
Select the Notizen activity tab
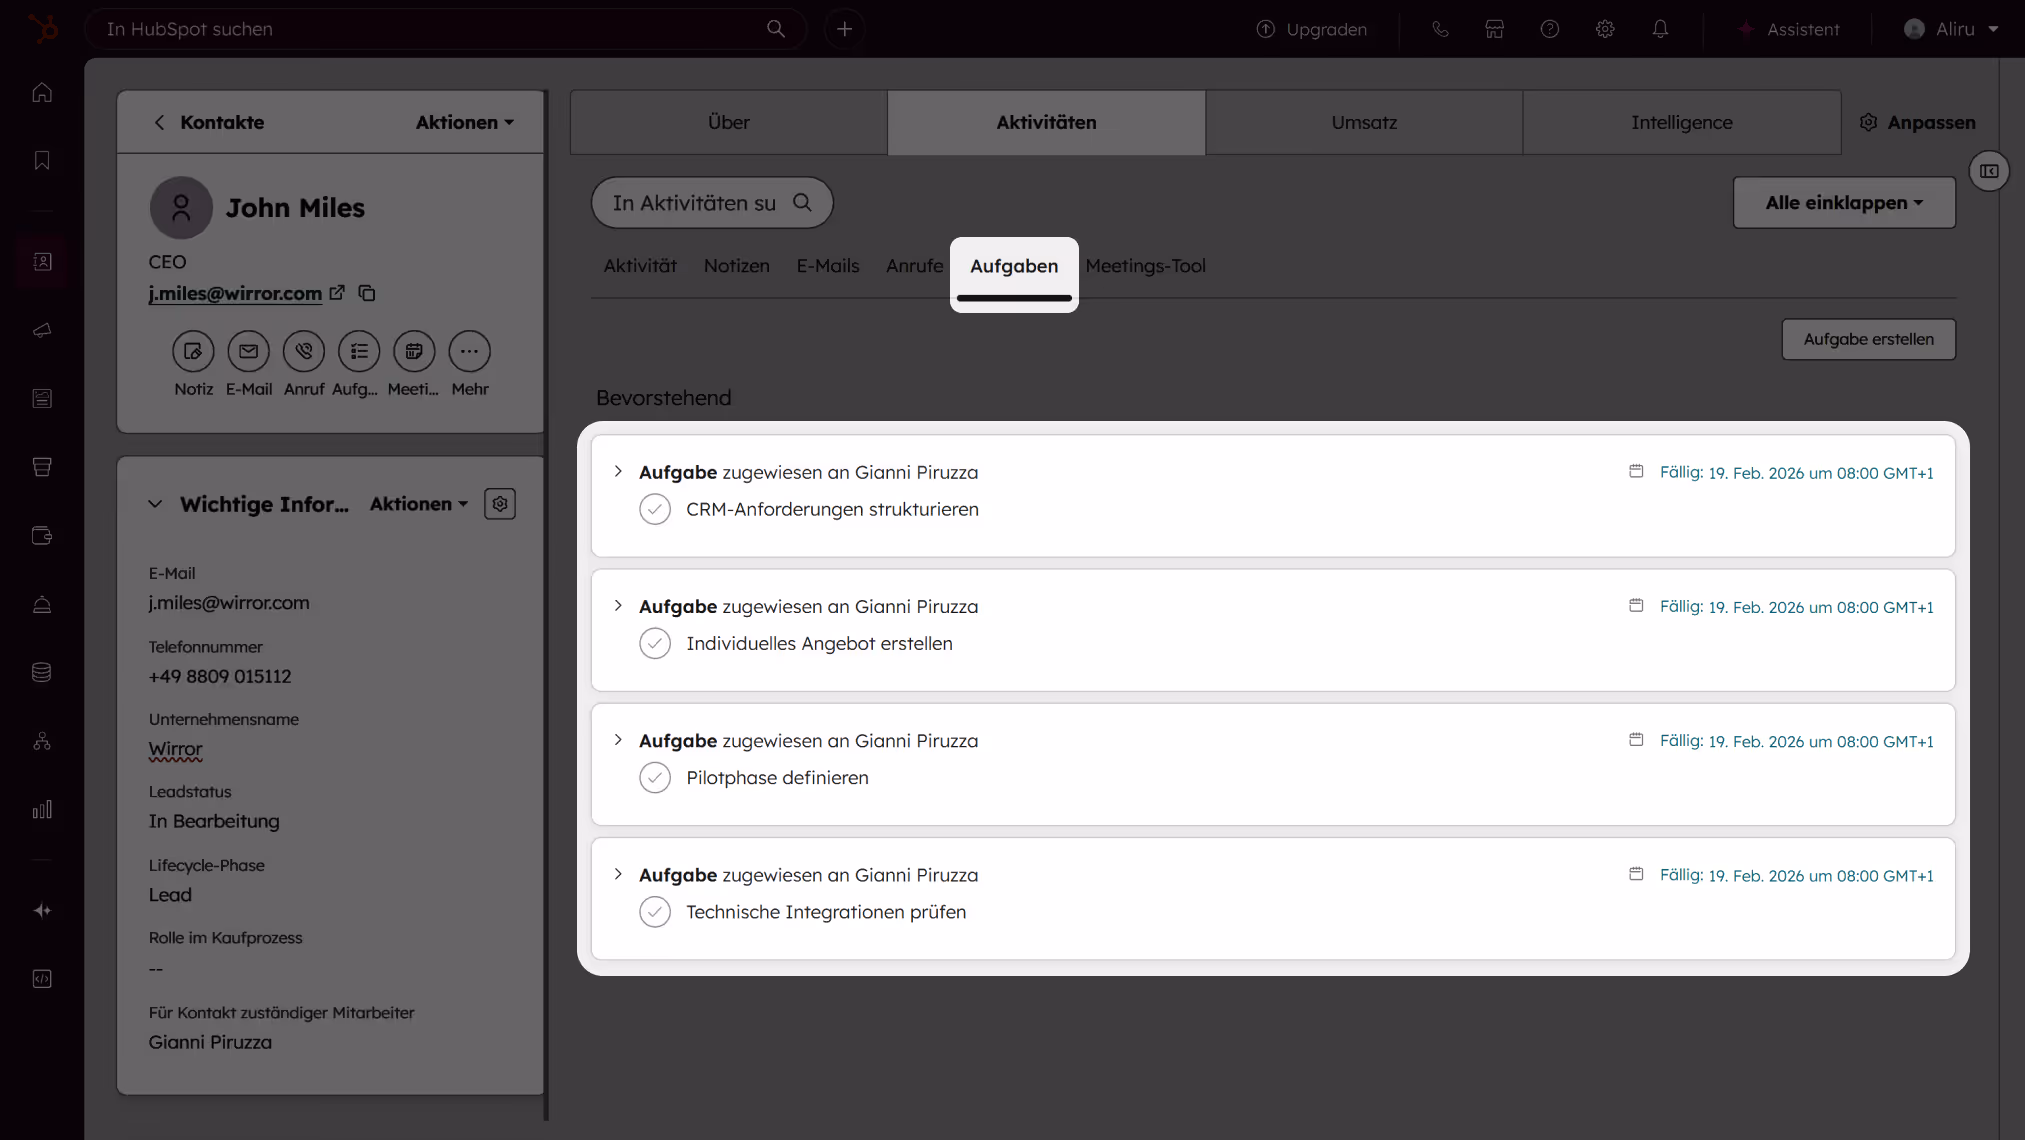[736, 266]
